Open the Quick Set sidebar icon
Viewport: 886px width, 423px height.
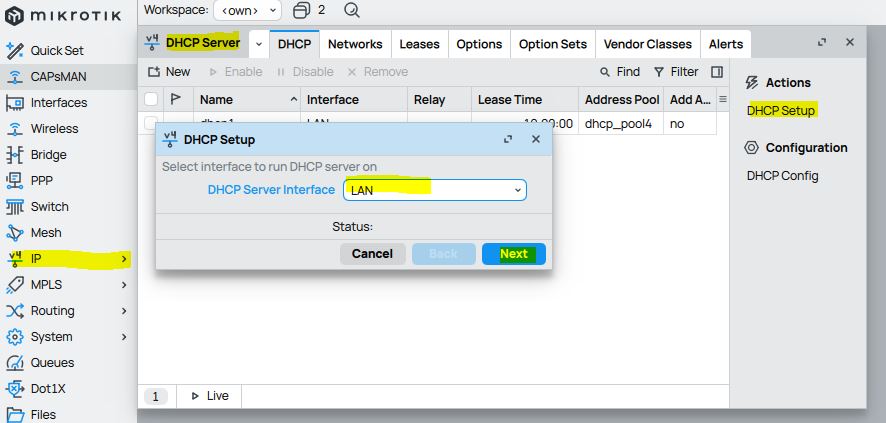pyautogui.click(x=15, y=50)
